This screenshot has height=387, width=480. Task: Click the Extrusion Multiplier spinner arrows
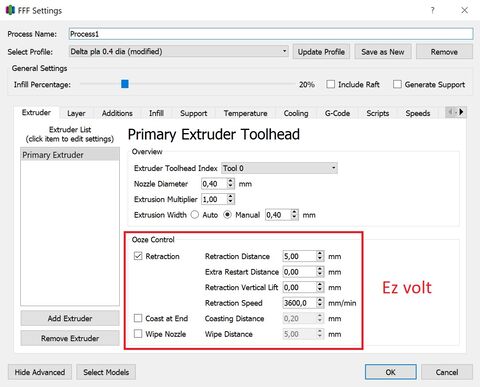[230, 199]
